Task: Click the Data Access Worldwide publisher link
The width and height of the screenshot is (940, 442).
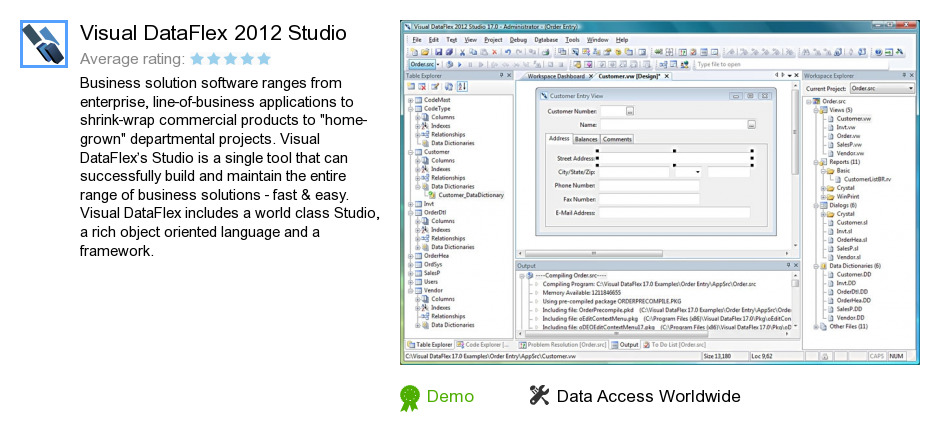Action: point(648,396)
